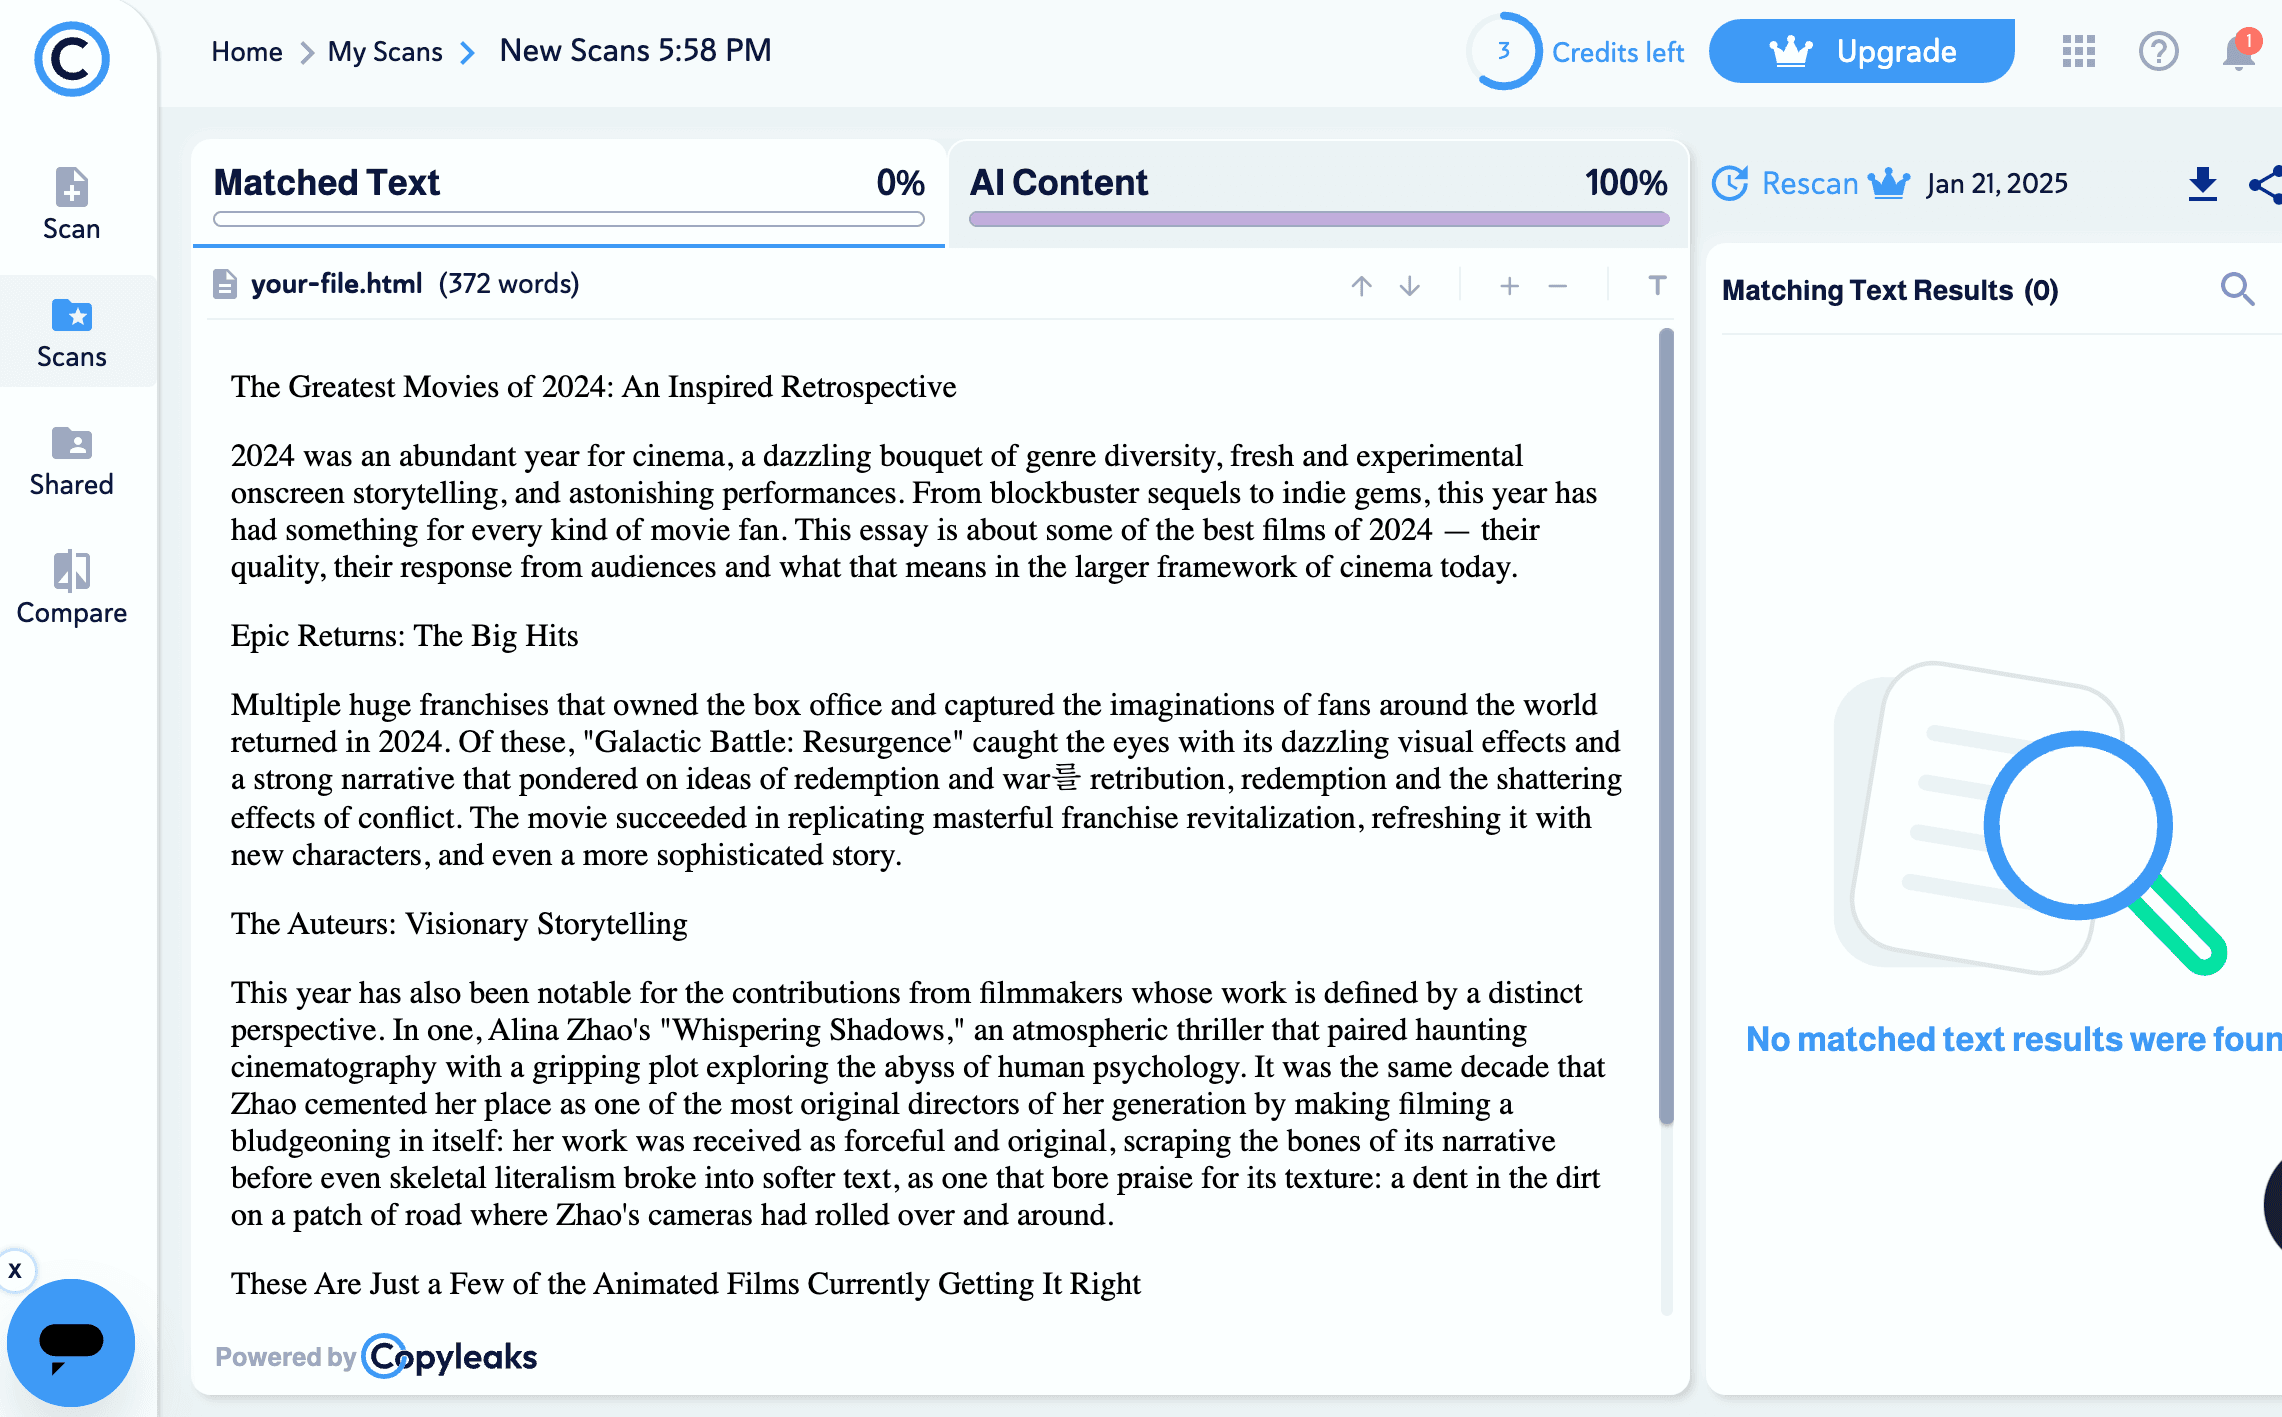The width and height of the screenshot is (2282, 1417).
Task: Click the document vertical scrollbar
Action: (1665, 725)
